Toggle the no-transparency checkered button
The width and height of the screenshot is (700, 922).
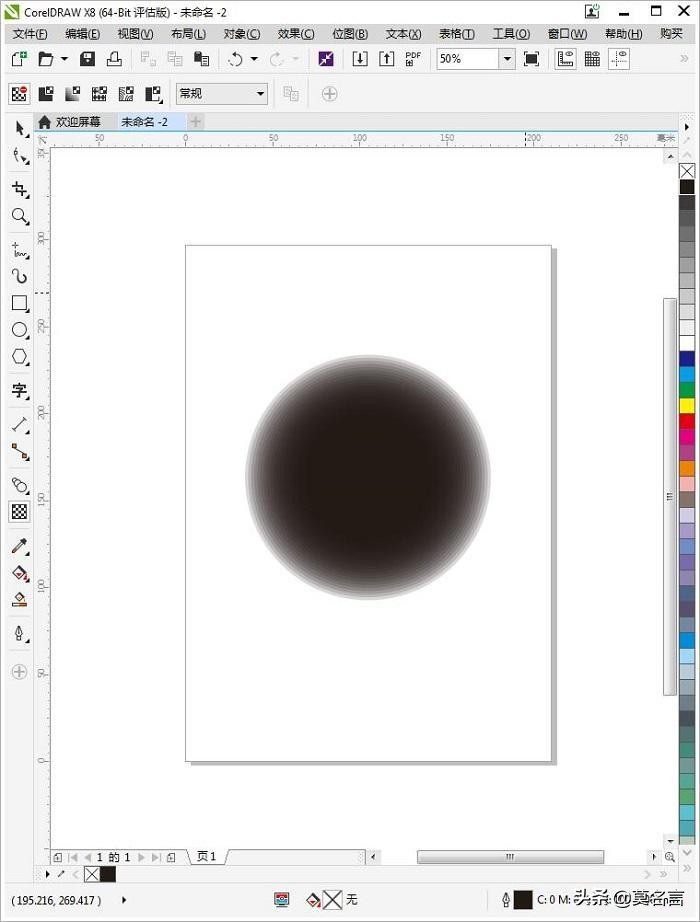coord(19,94)
